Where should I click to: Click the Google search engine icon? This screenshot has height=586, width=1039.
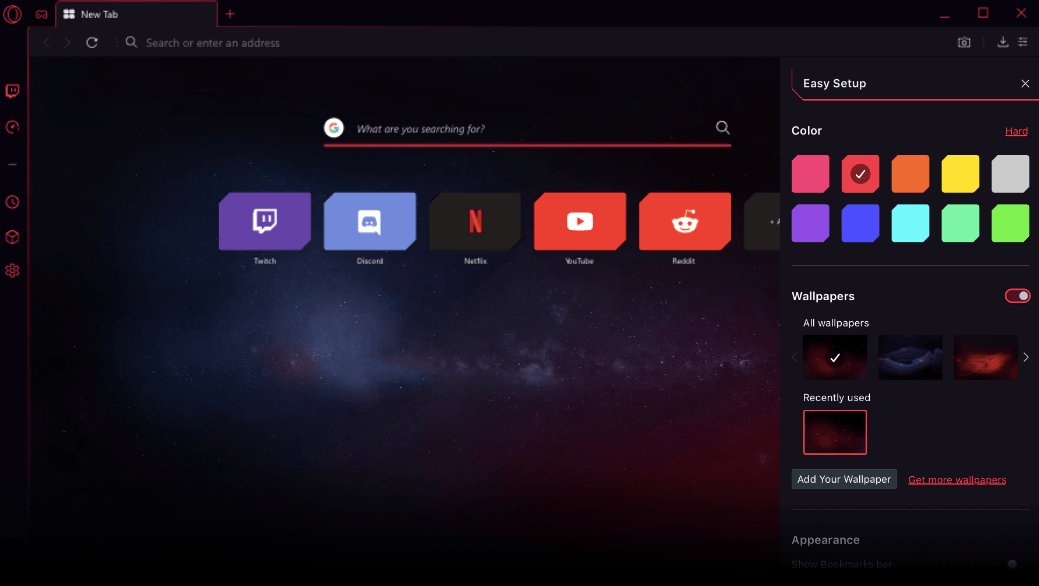click(x=334, y=127)
